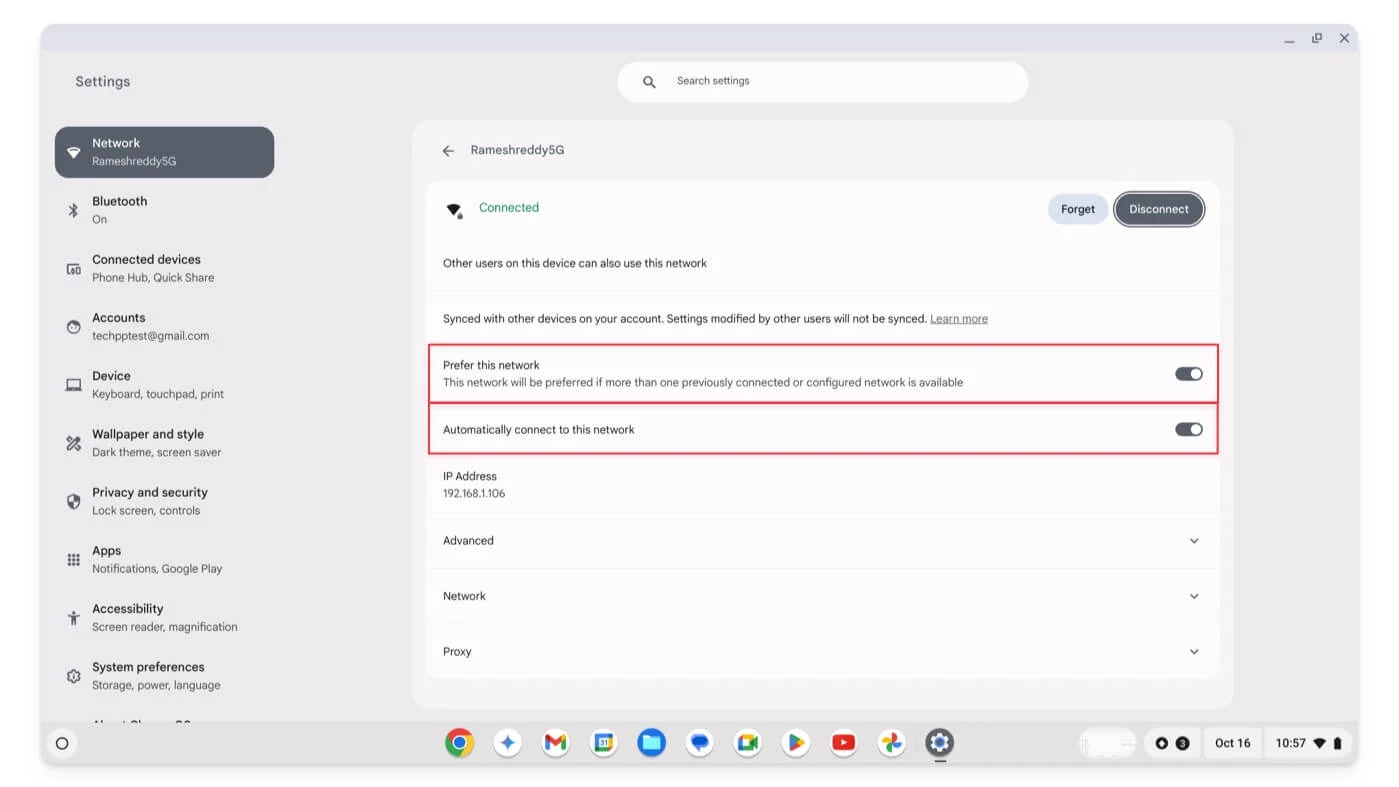Launch Google Play Store shelf icon

(x=795, y=743)
